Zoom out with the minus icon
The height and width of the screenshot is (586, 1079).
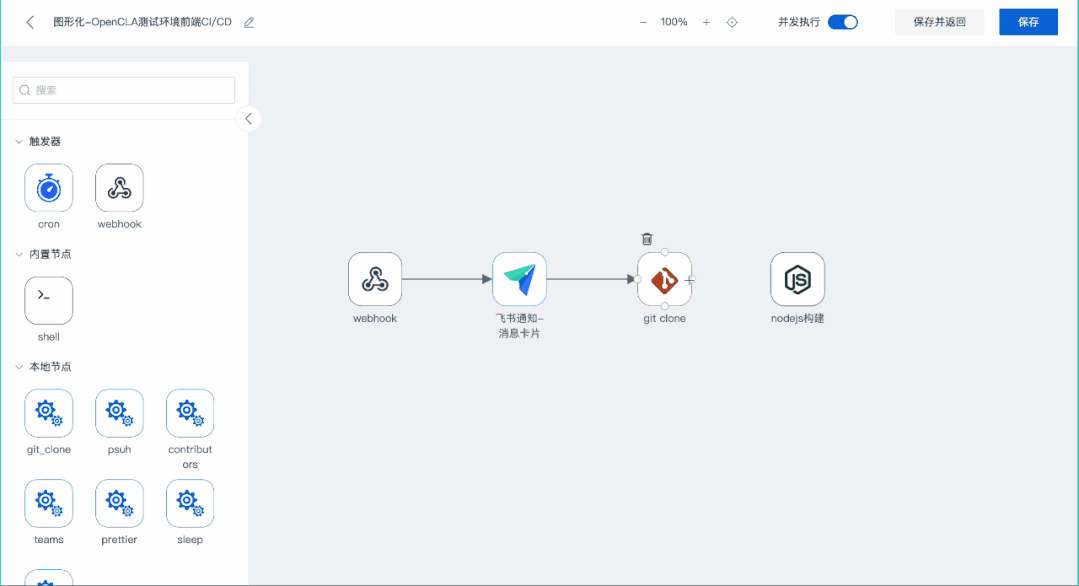[x=643, y=22]
